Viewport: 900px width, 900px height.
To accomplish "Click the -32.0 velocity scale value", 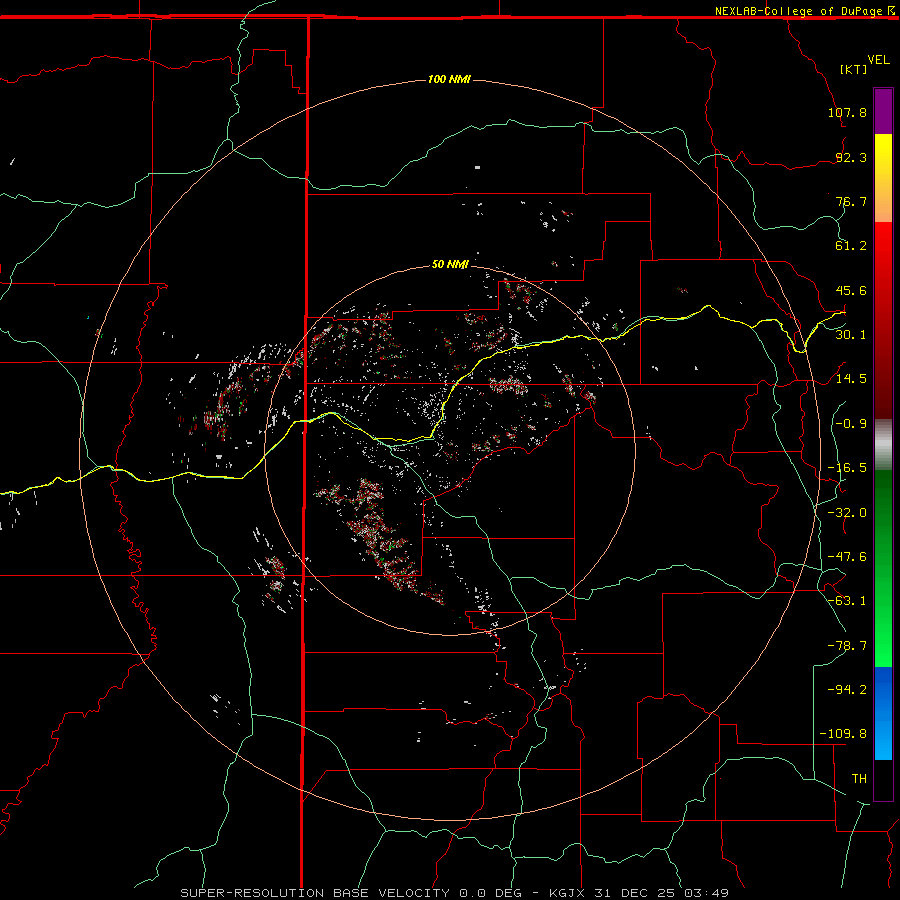I will [x=847, y=513].
